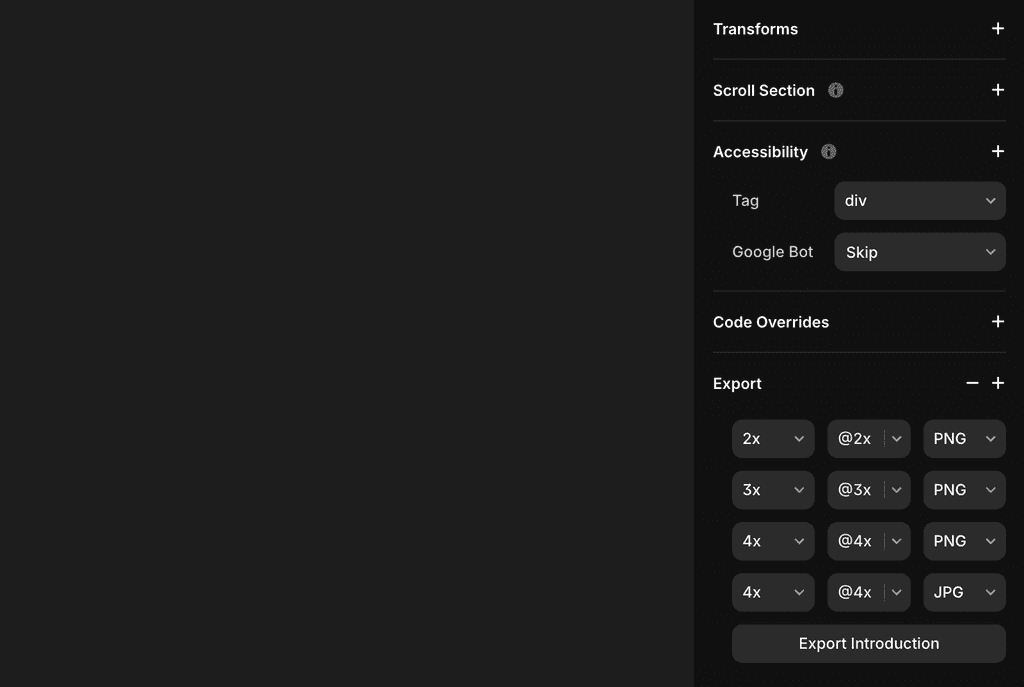Image resolution: width=1024 pixels, height=687 pixels.
Task: Expand the Transforms section with its plus icon
Action: 997,29
